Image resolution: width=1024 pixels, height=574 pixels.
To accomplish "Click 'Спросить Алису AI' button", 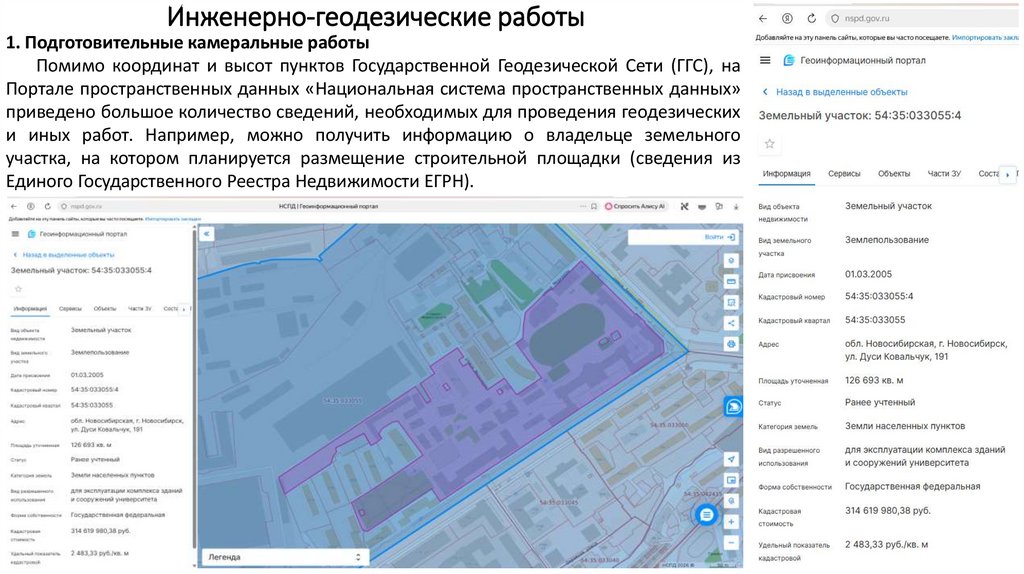I will tap(635, 206).
